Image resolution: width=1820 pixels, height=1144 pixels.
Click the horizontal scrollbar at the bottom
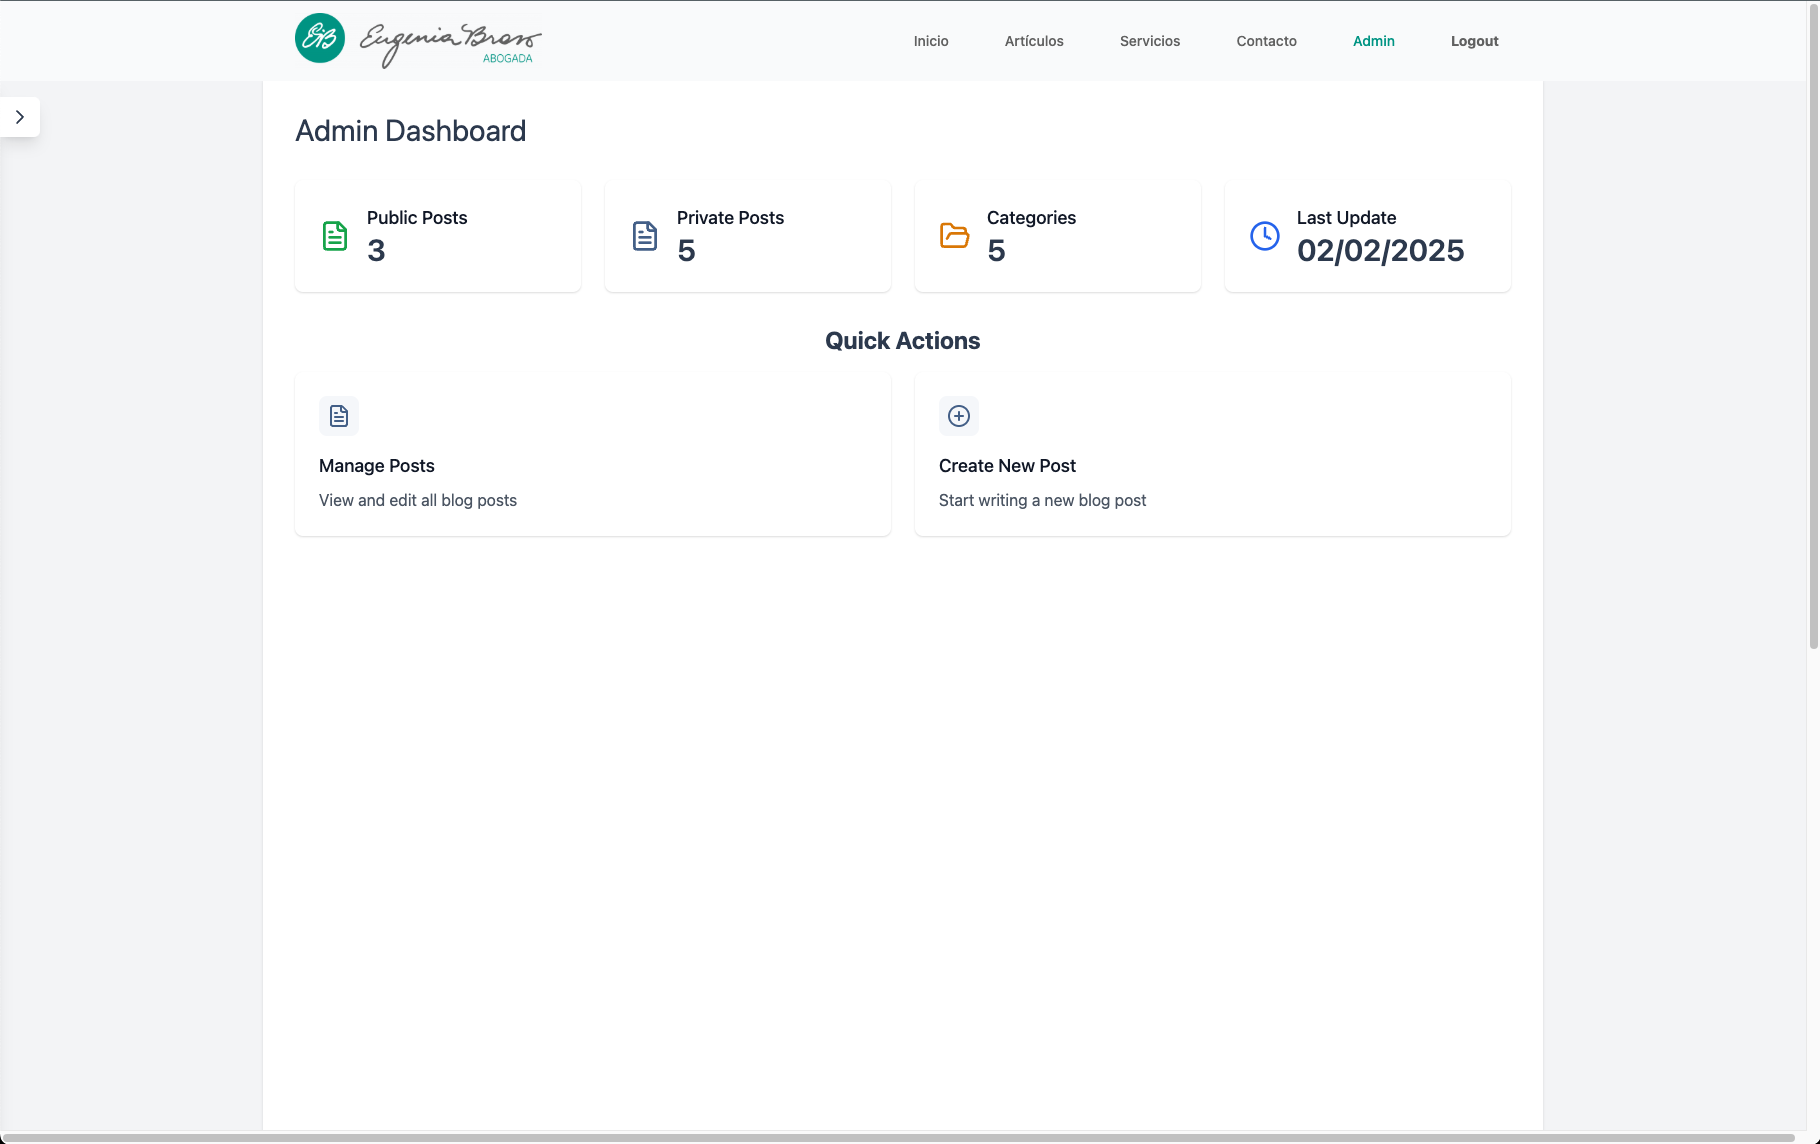[x=900, y=1138]
